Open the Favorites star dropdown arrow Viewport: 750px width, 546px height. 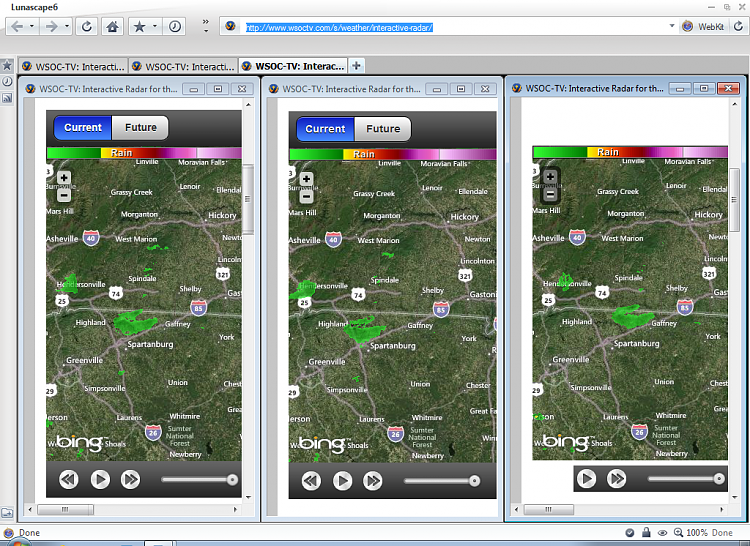[154, 26]
